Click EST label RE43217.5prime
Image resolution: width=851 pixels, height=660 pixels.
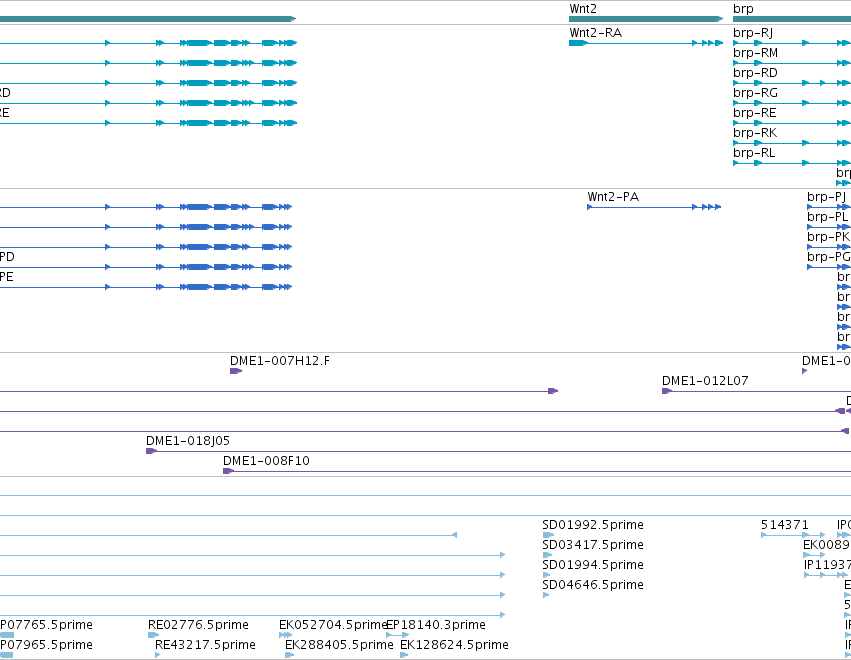coord(205,645)
